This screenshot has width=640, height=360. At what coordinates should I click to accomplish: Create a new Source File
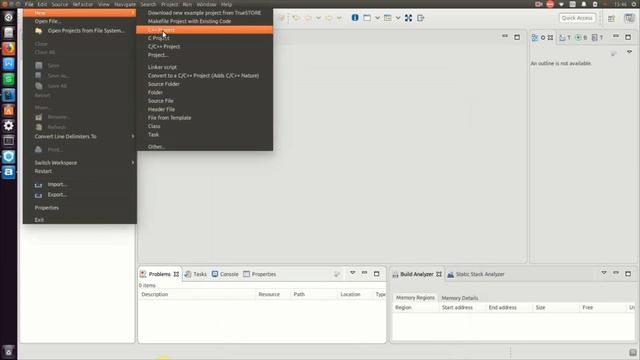(x=161, y=101)
